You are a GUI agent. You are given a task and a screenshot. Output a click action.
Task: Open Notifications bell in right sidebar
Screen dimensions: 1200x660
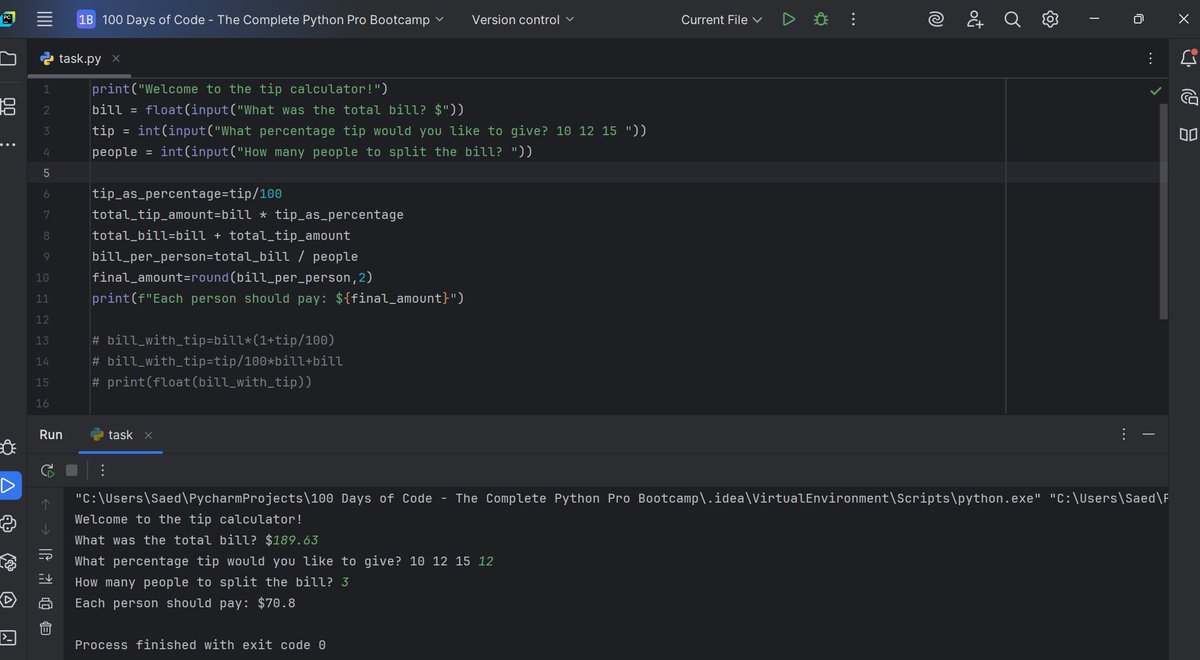click(x=1189, y=59)
